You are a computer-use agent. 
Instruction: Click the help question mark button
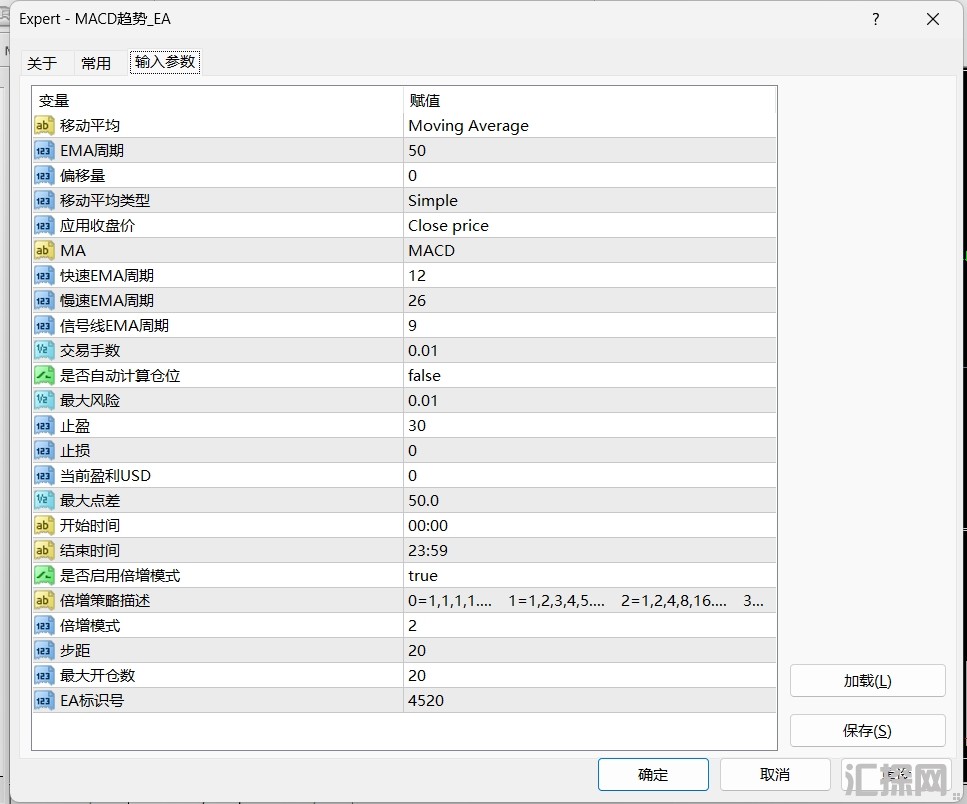[x=876, y=19]
